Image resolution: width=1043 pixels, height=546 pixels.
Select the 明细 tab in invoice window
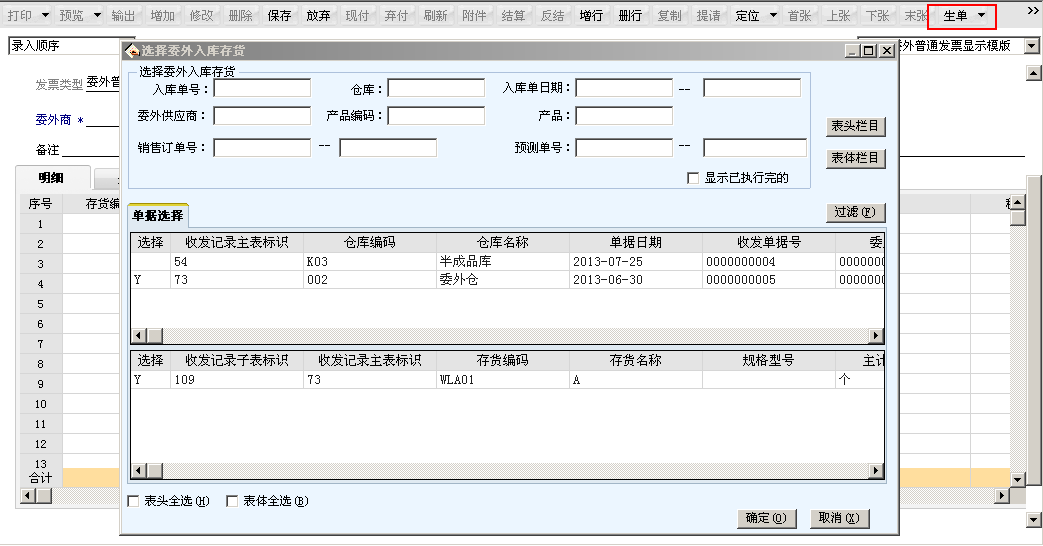tap(51, 178)
